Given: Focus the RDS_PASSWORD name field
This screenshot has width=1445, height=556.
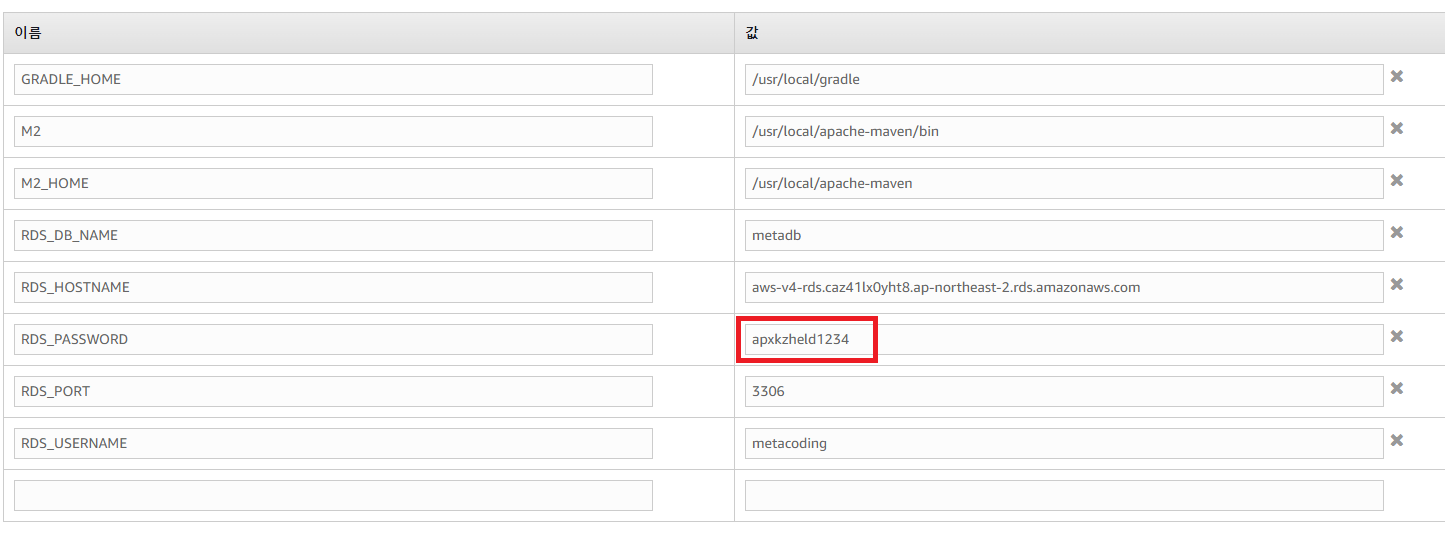Looking at the screenshot, I should (333, 339).
